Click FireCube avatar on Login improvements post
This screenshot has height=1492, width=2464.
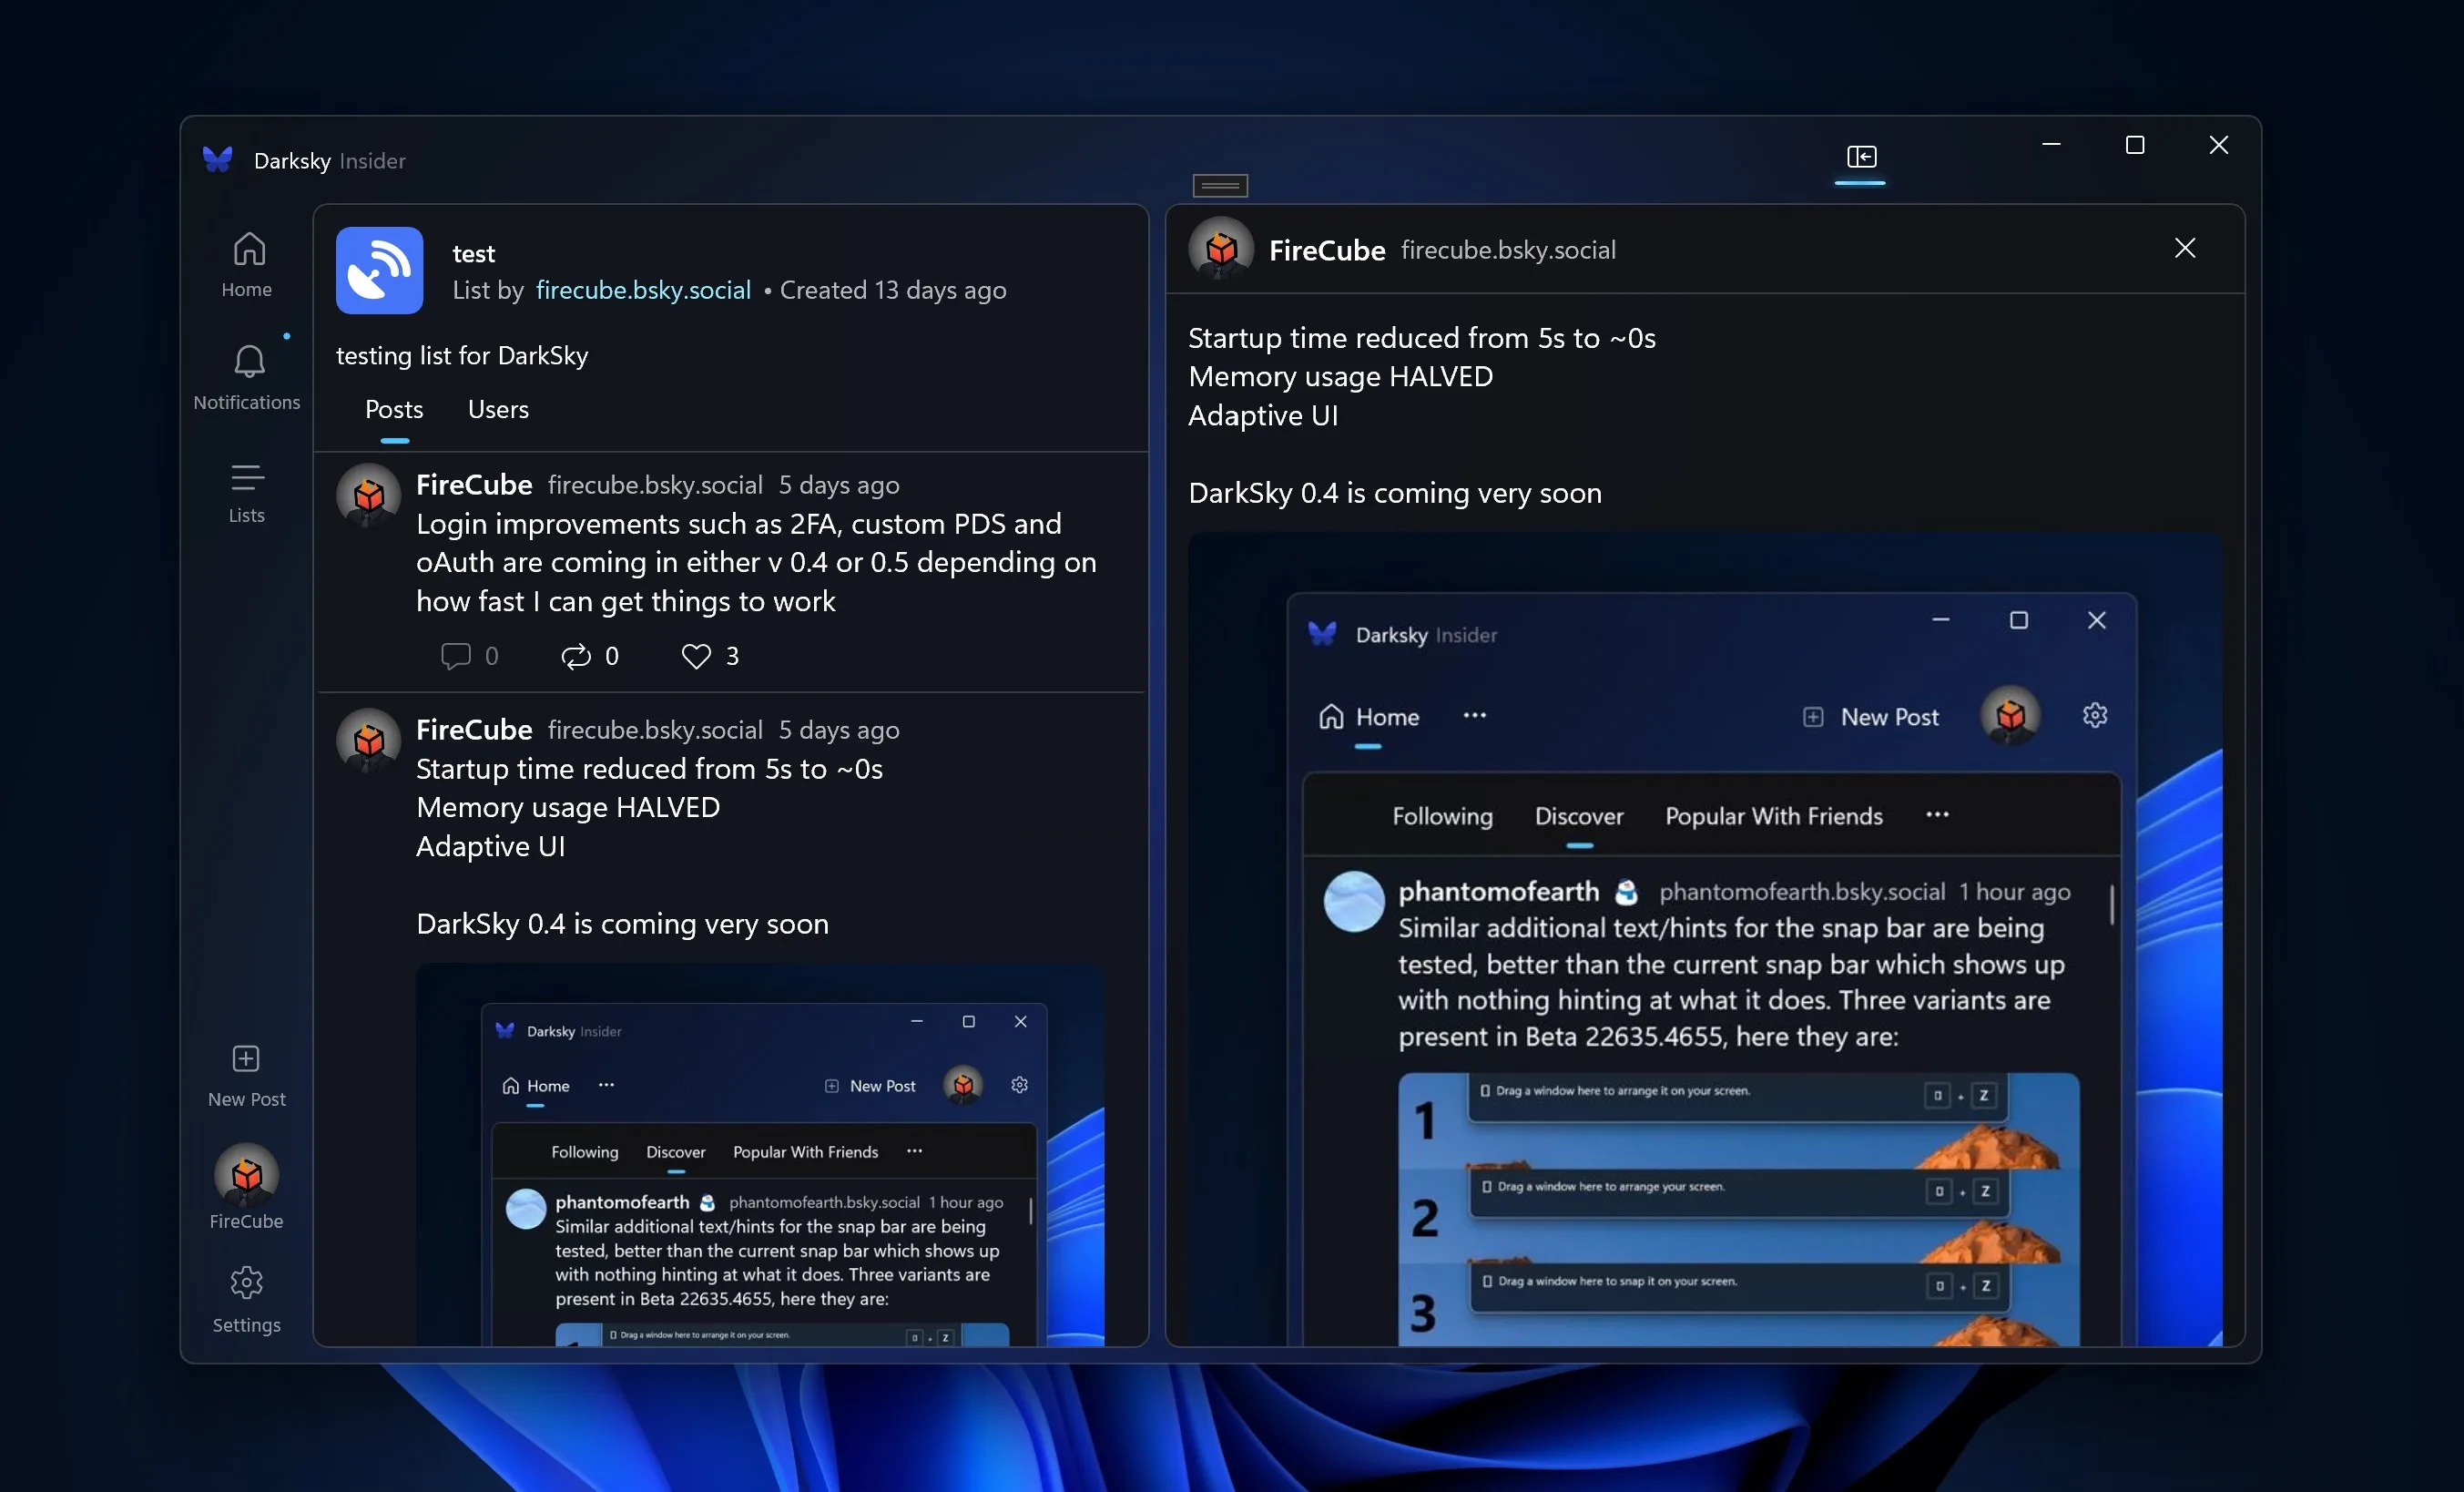(368, 494)
